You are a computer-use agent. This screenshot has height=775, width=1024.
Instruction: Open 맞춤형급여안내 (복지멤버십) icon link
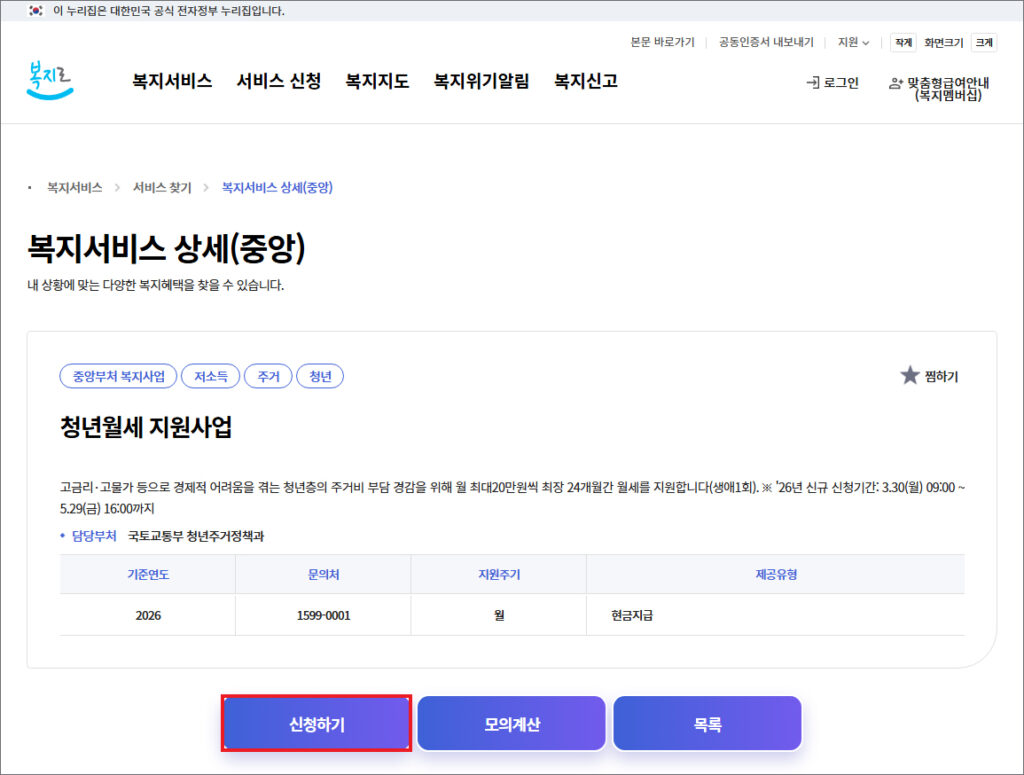[896, 84]
